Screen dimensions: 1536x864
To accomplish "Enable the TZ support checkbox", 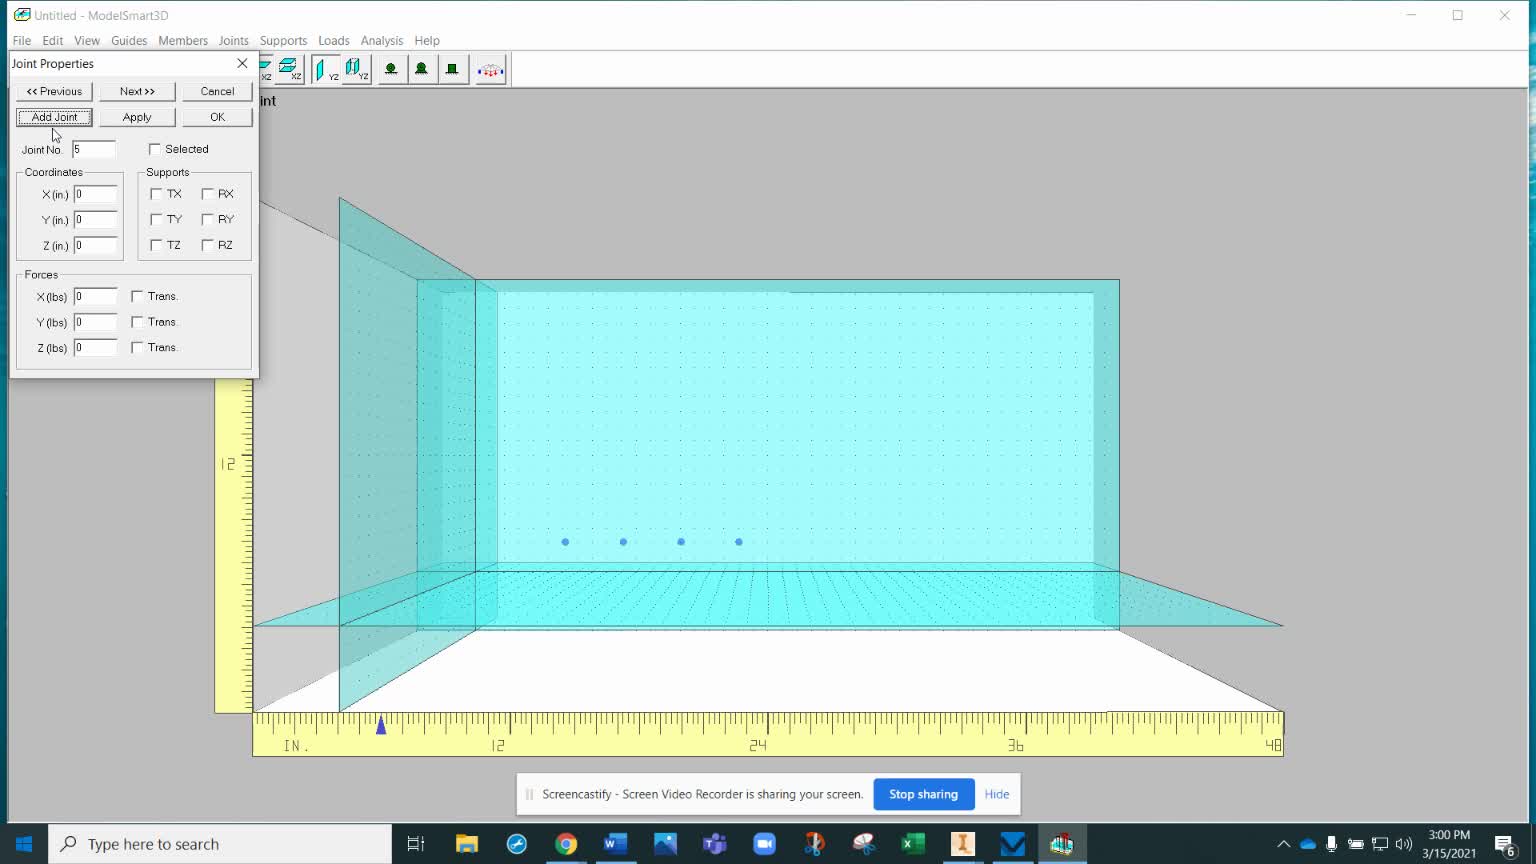I will click(156, 245).
